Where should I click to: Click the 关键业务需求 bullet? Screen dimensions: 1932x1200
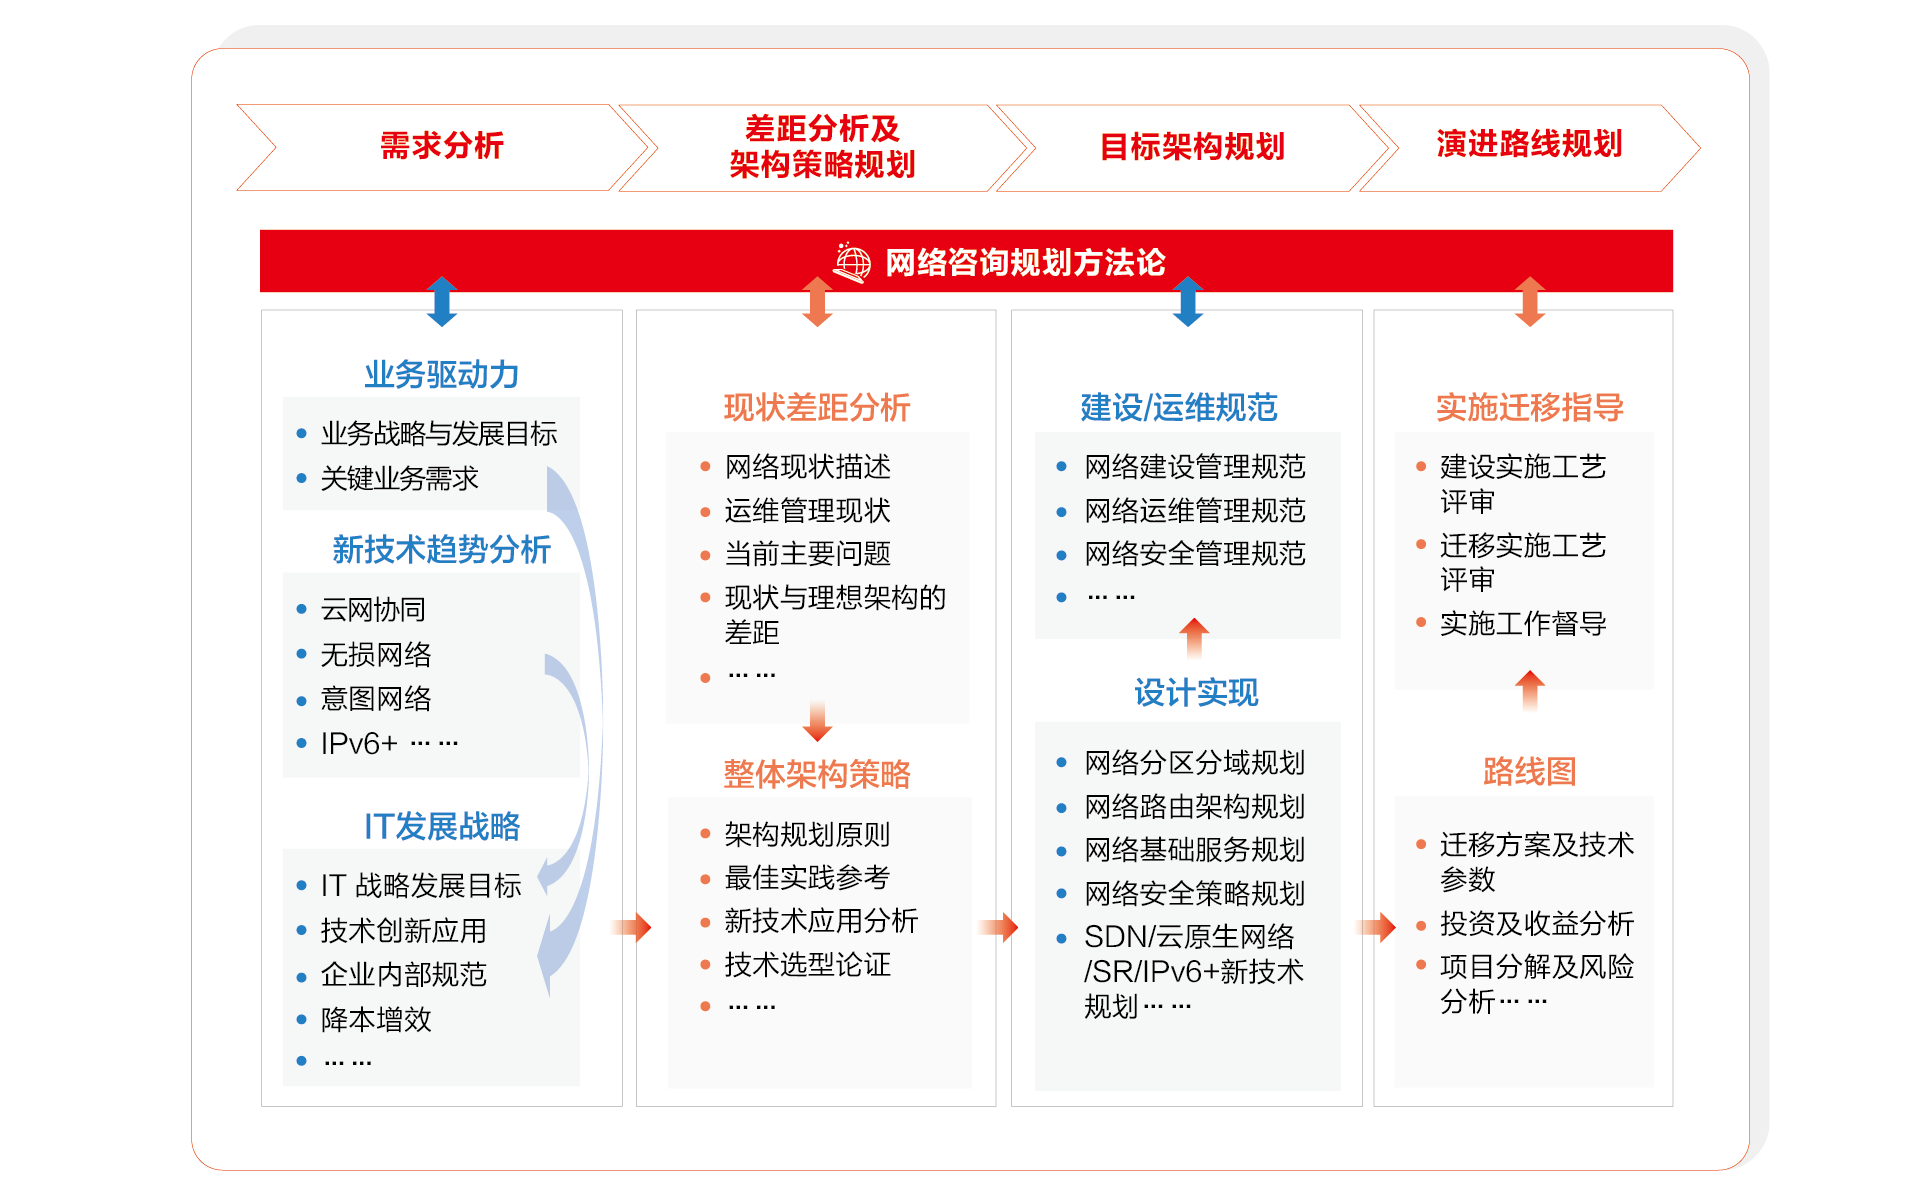pyautogui.click(x=399, y=479)
